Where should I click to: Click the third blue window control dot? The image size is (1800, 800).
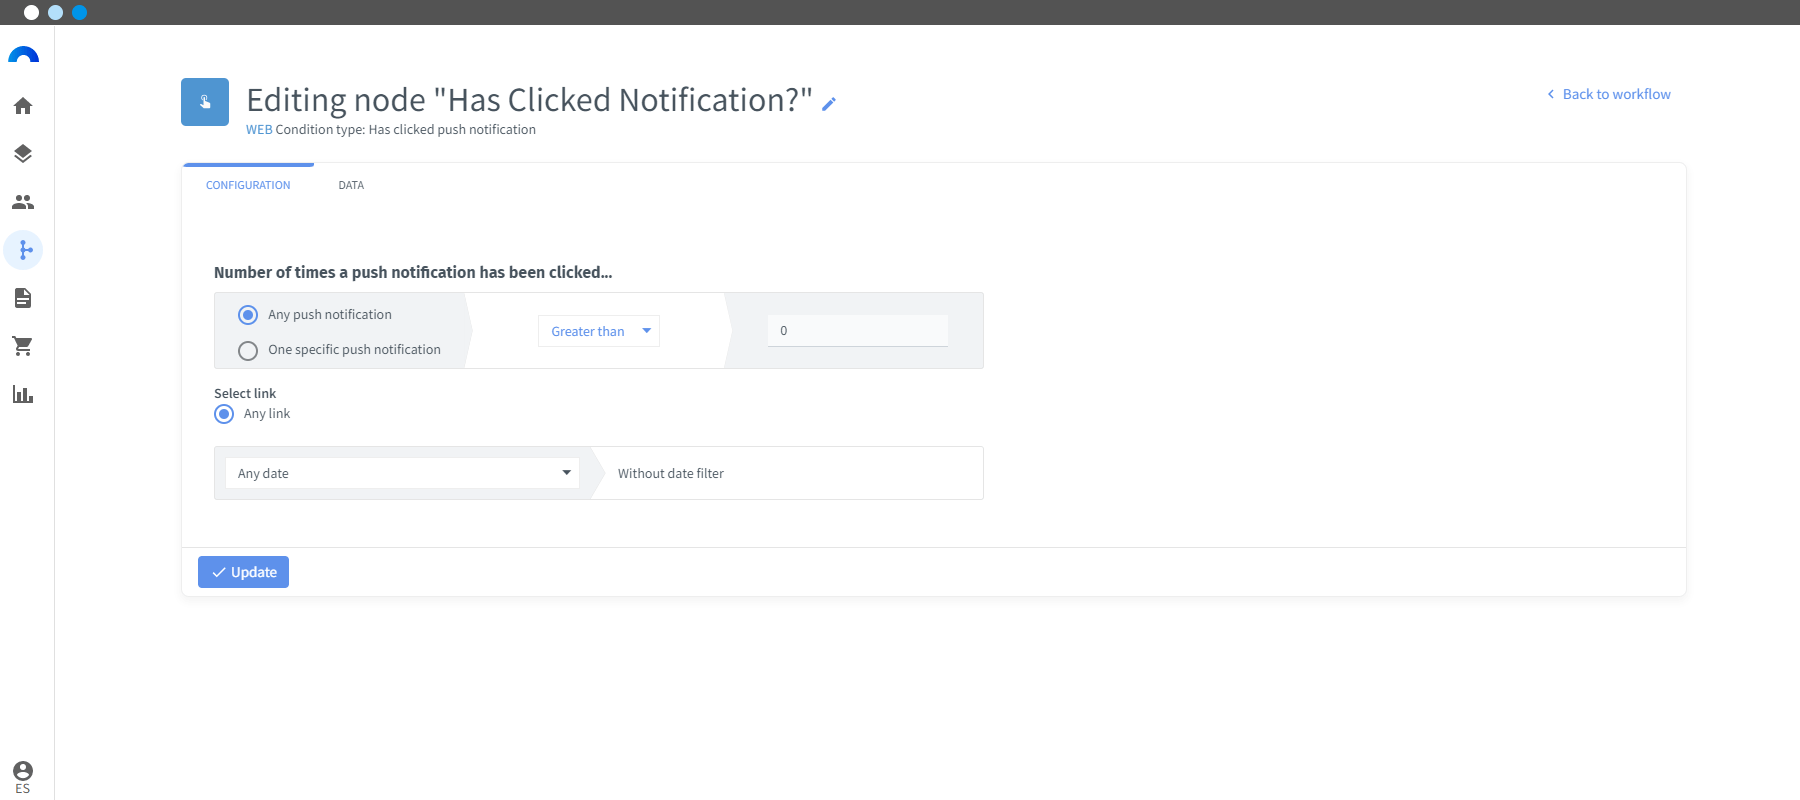[80, 13]
